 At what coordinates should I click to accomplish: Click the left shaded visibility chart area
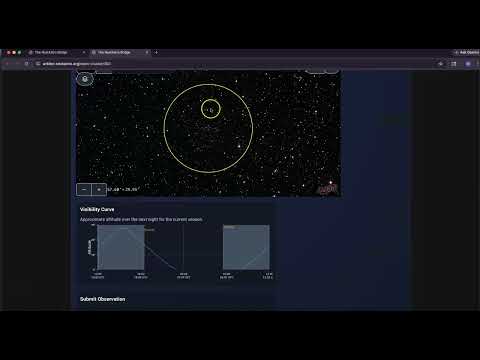(121, 247)
